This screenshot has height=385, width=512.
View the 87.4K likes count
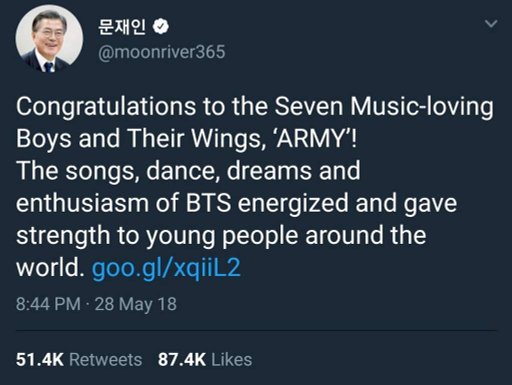(x=182, y=360)
